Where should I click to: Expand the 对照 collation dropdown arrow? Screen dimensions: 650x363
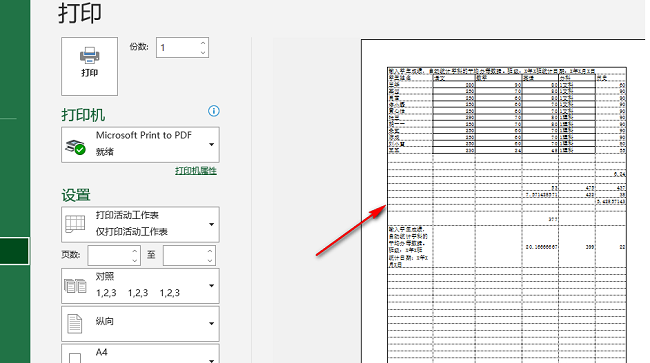211,286
